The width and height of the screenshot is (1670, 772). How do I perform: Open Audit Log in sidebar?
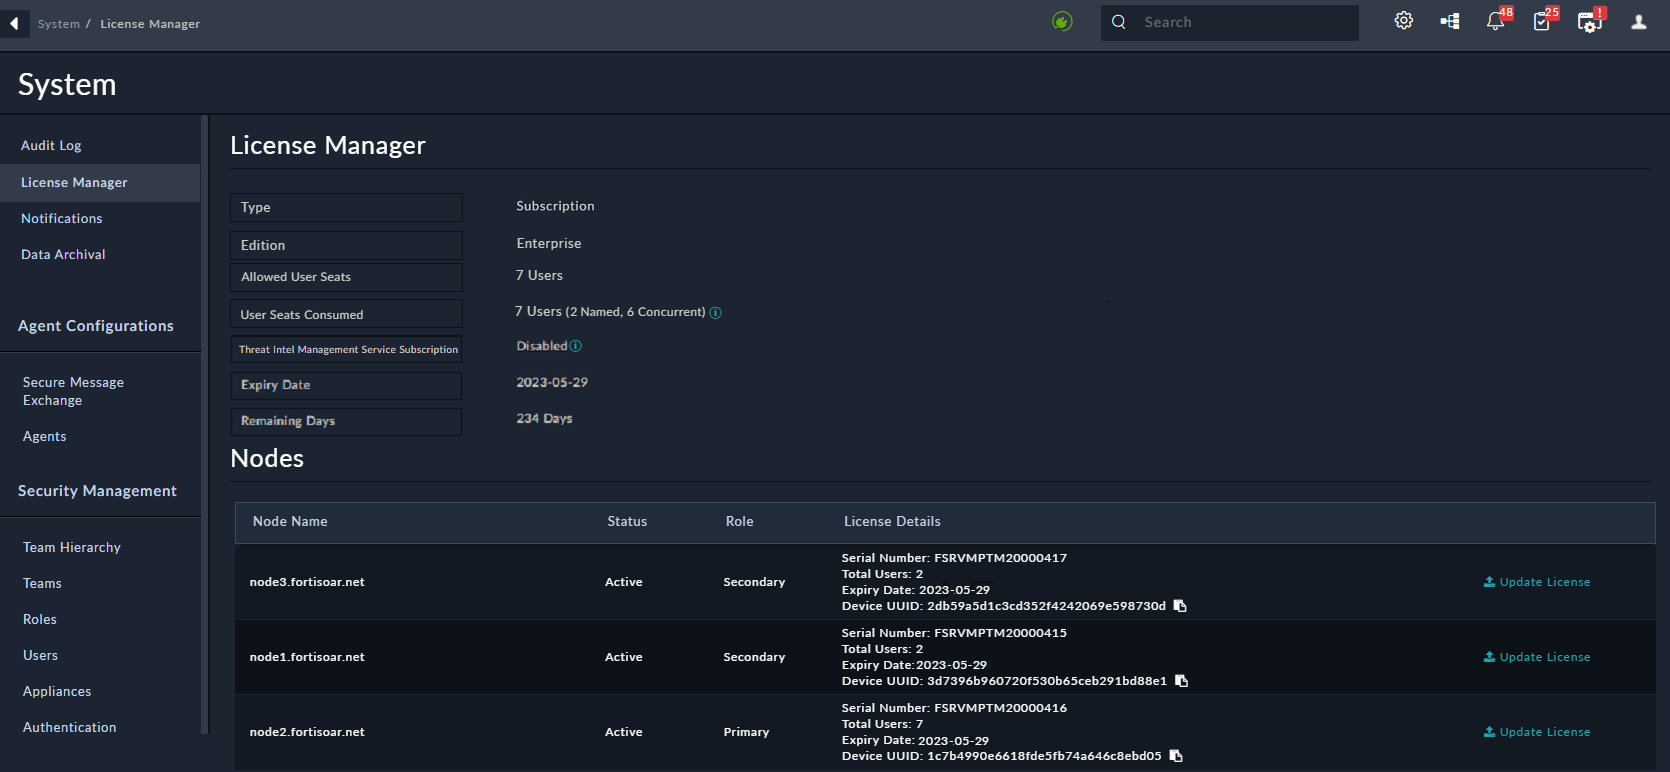point(51,146)
